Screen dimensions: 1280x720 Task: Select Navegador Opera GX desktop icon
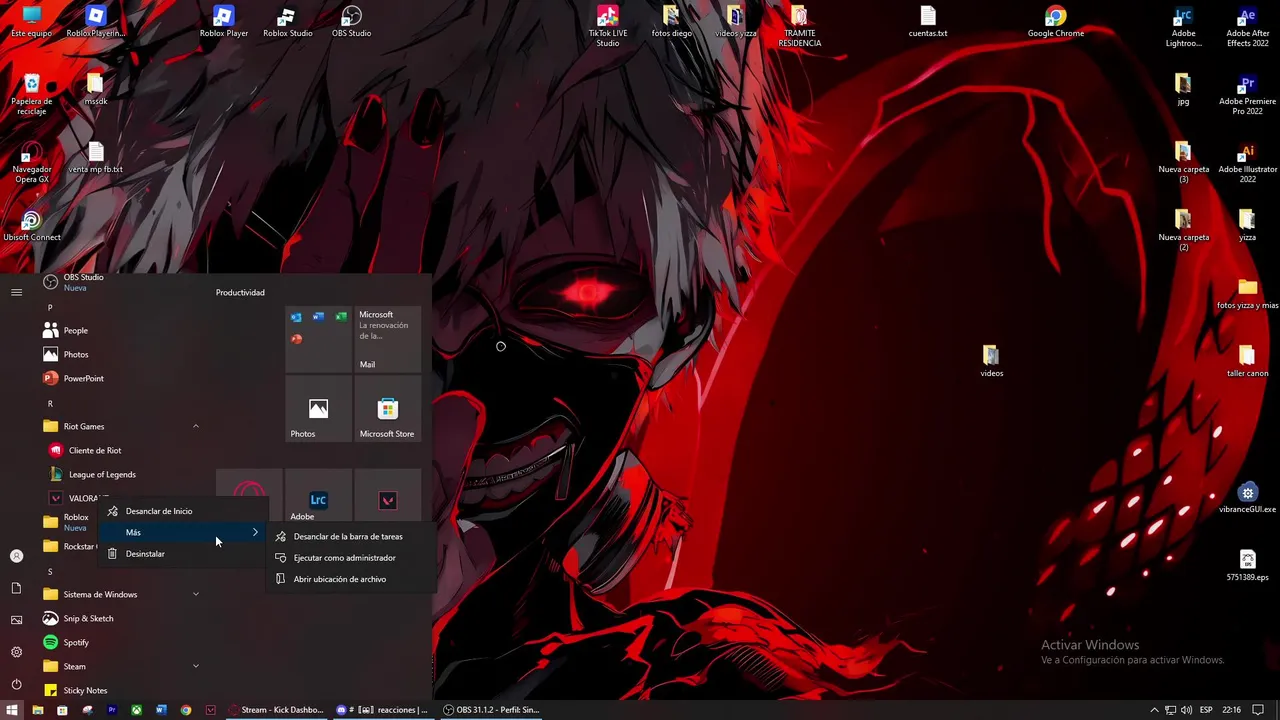[x=32, y=163]
